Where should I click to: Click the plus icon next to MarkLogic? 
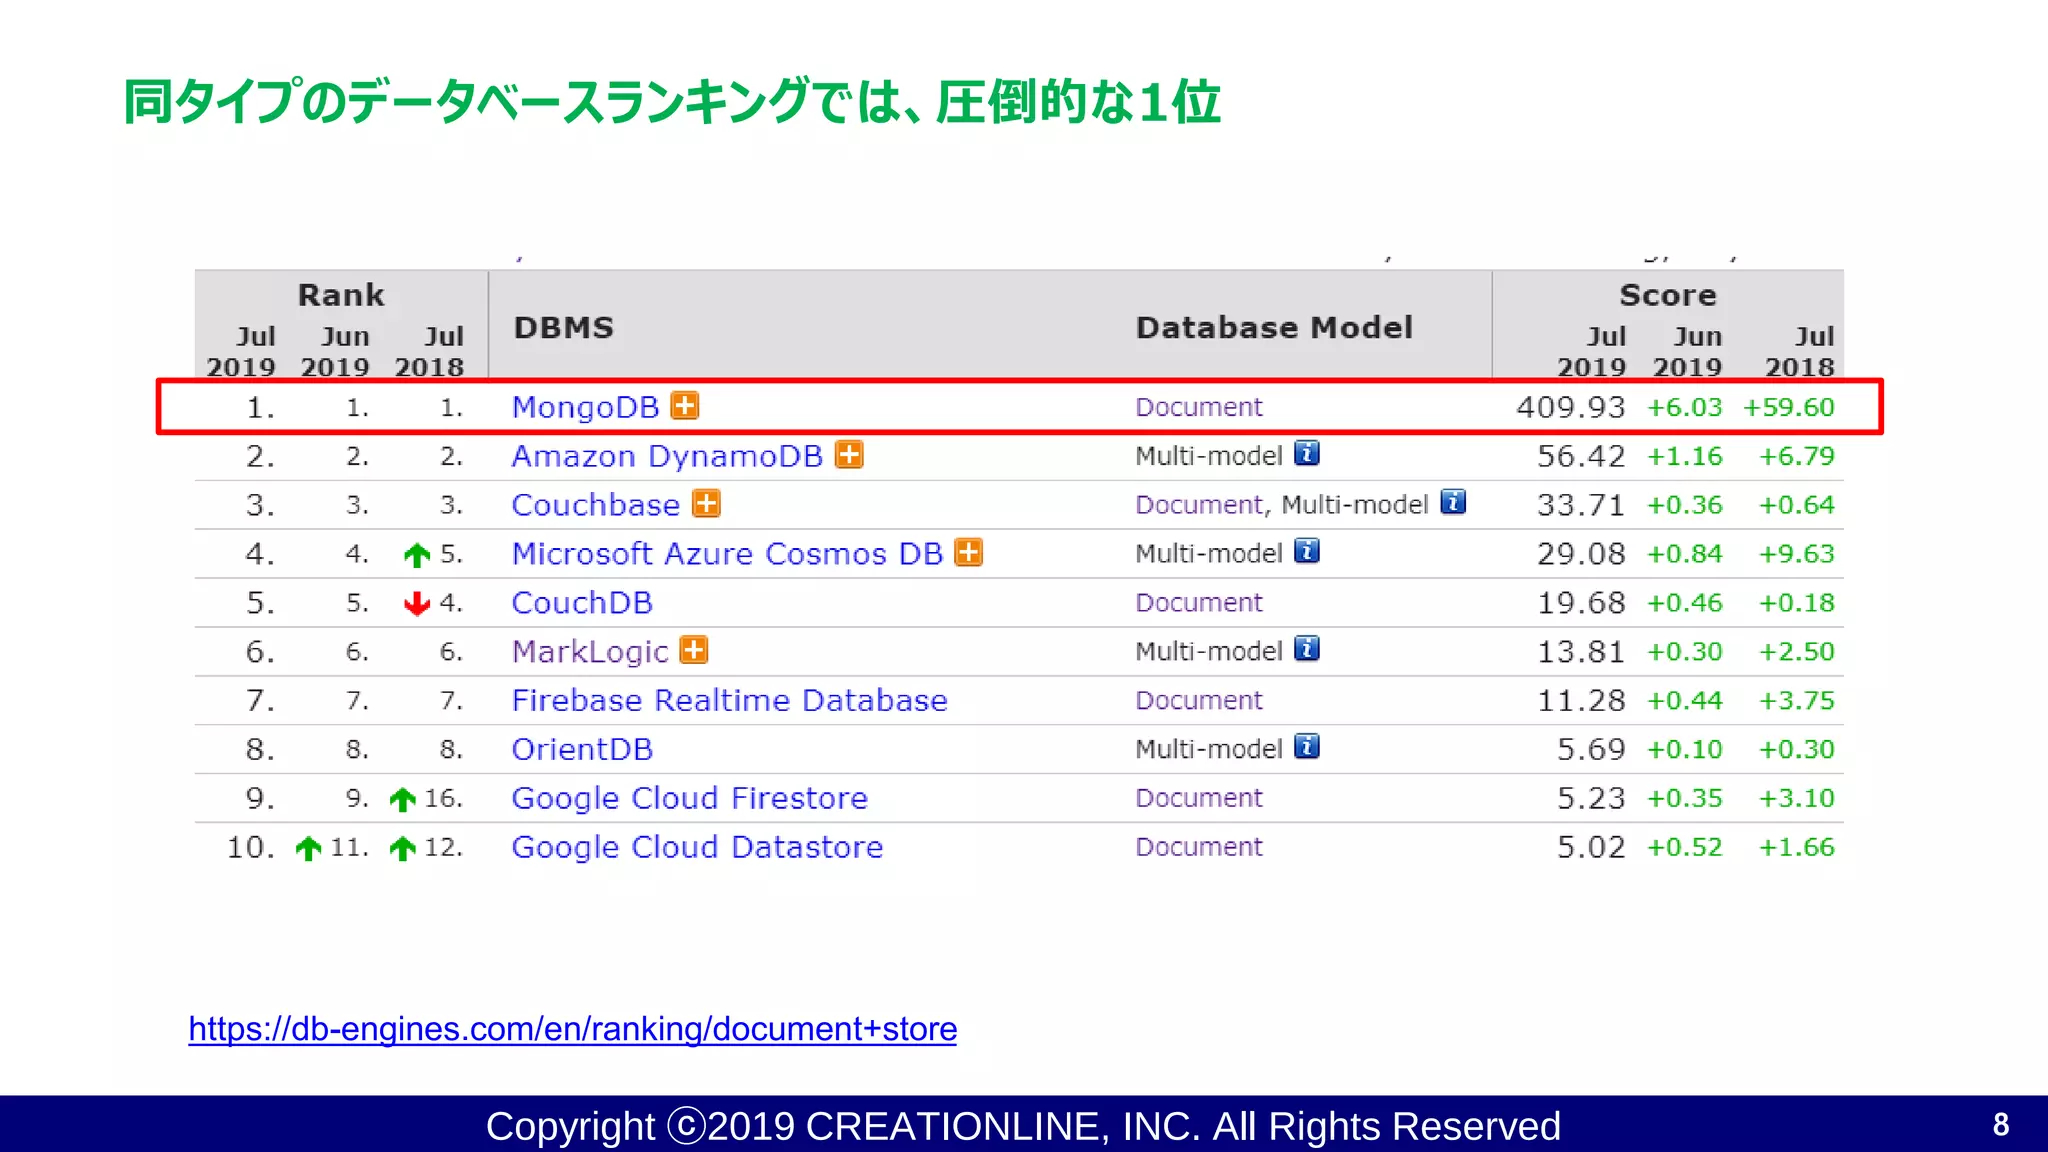[x=693, y=650]
